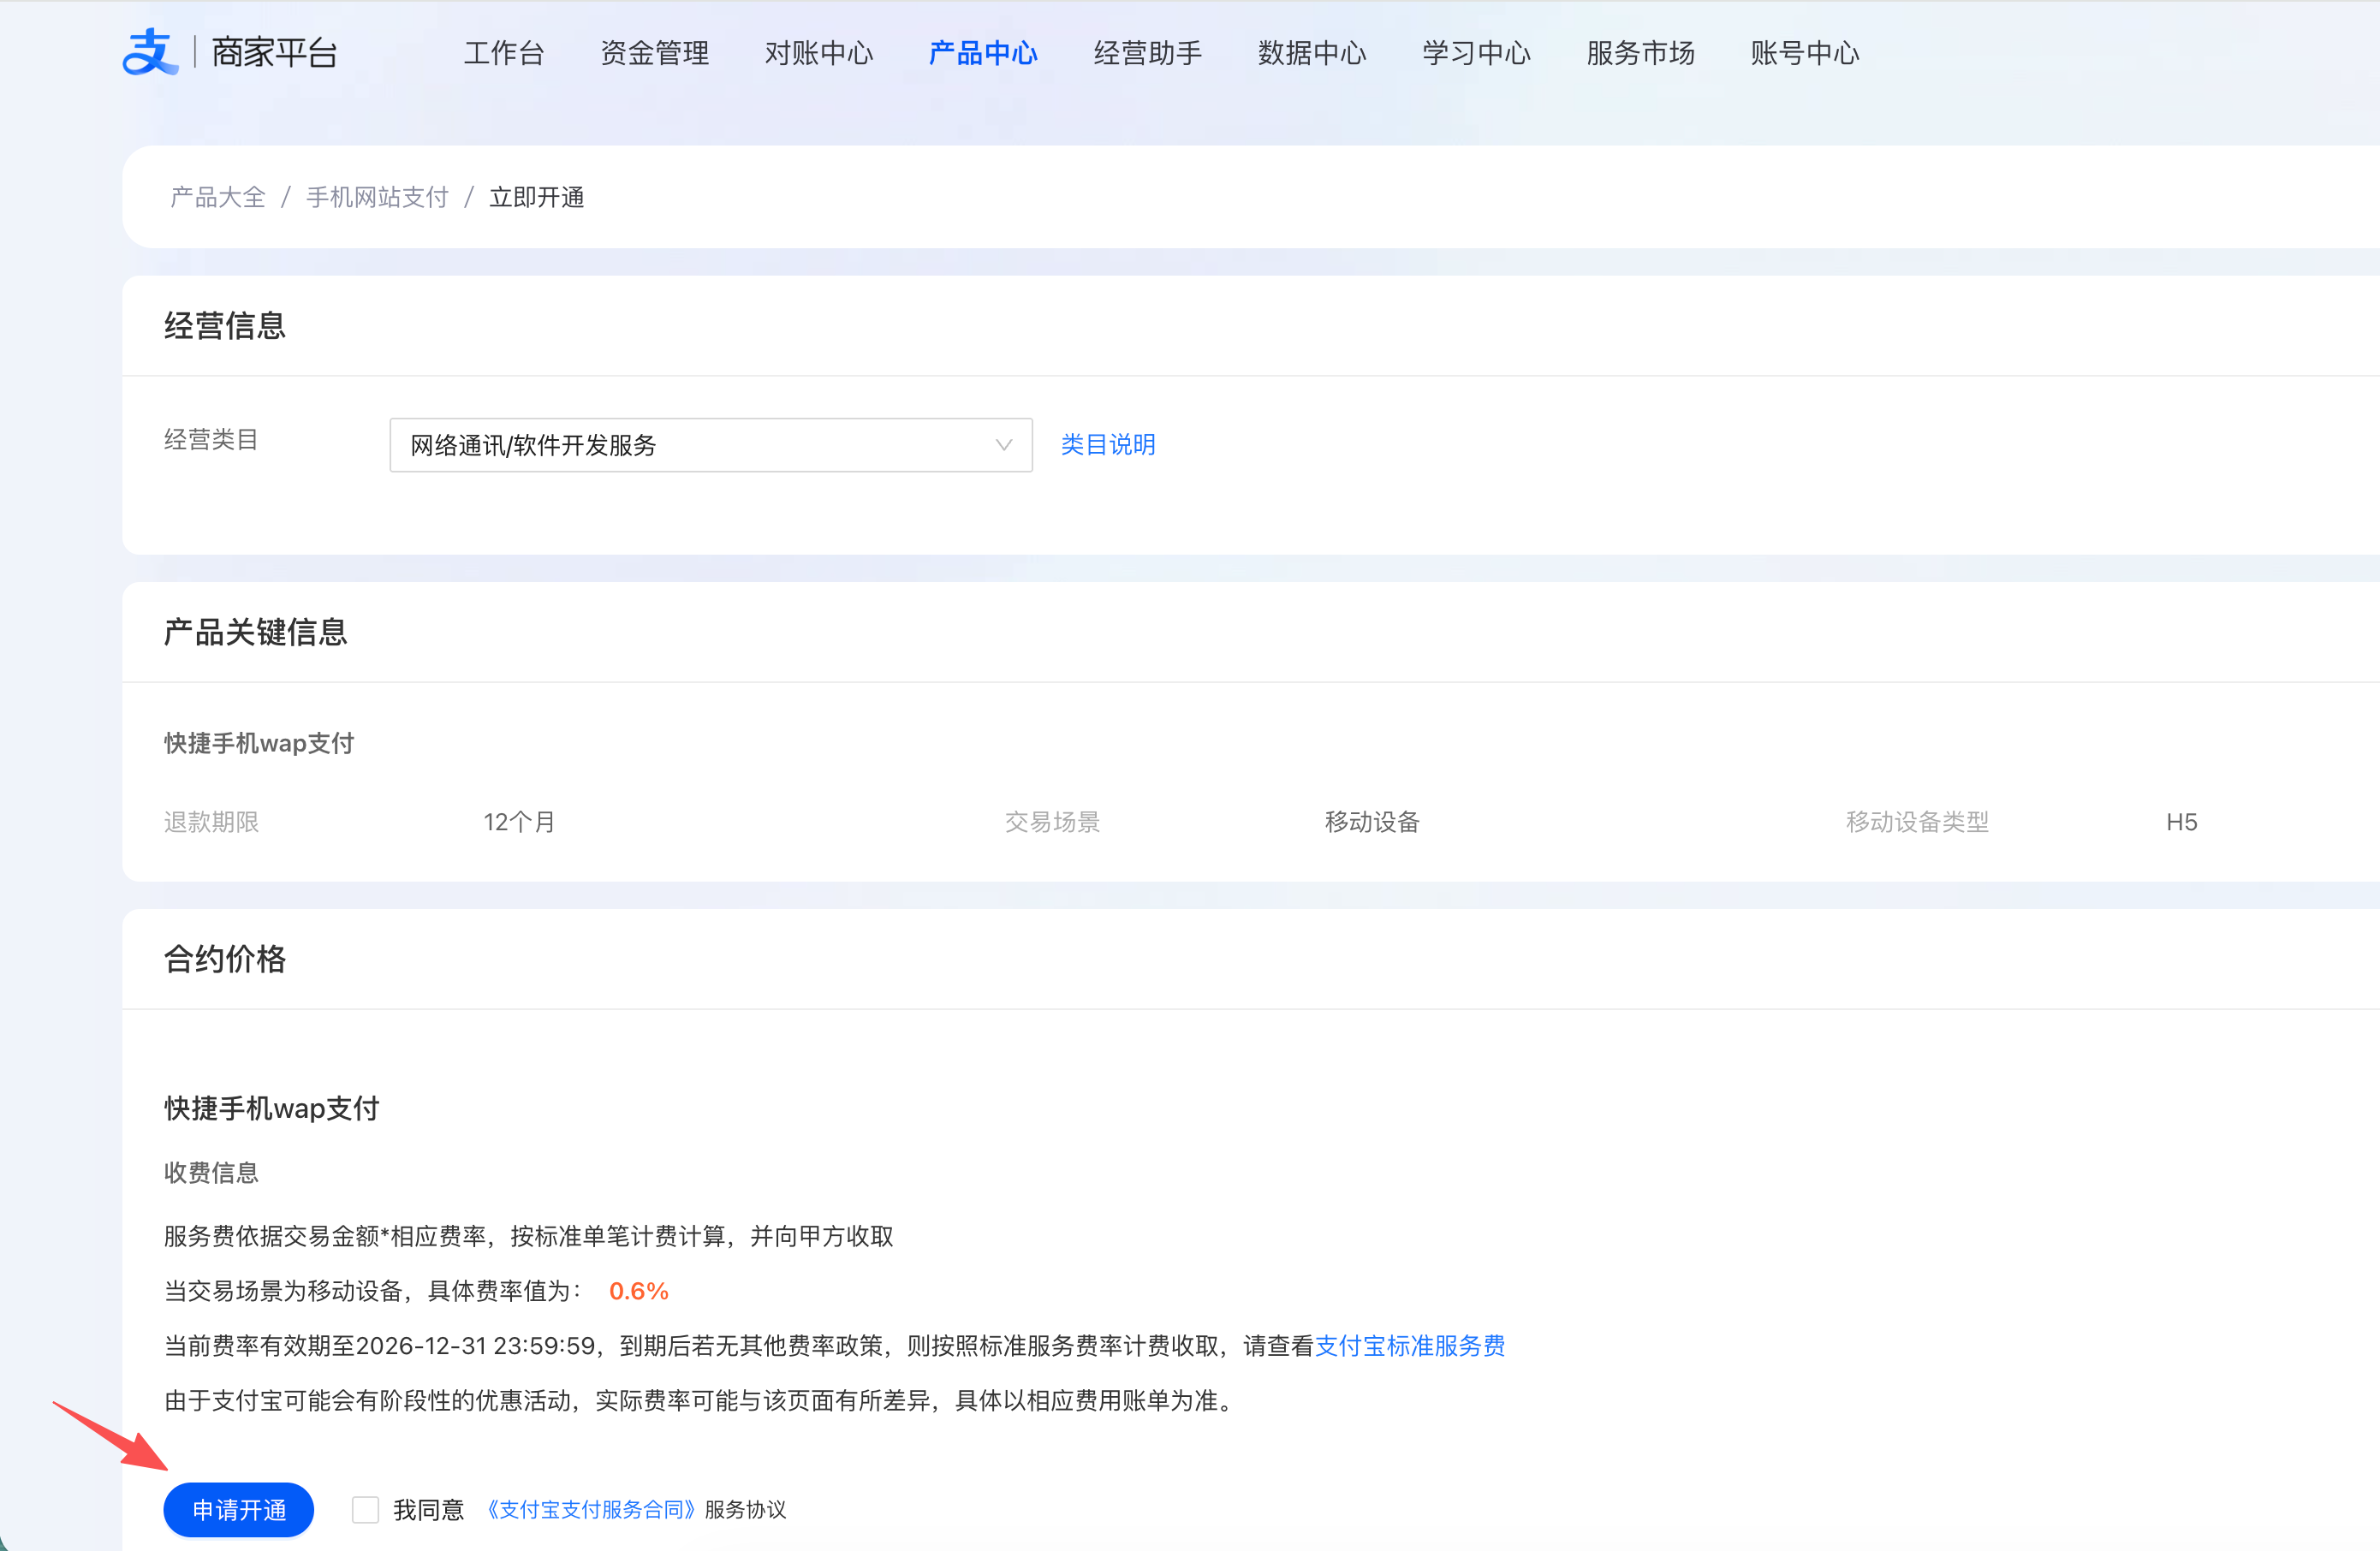The width and height of the screenshot is (2380, 1551).
Task: Open the 经营助手 menu
Action: [x=1147, y=53]
